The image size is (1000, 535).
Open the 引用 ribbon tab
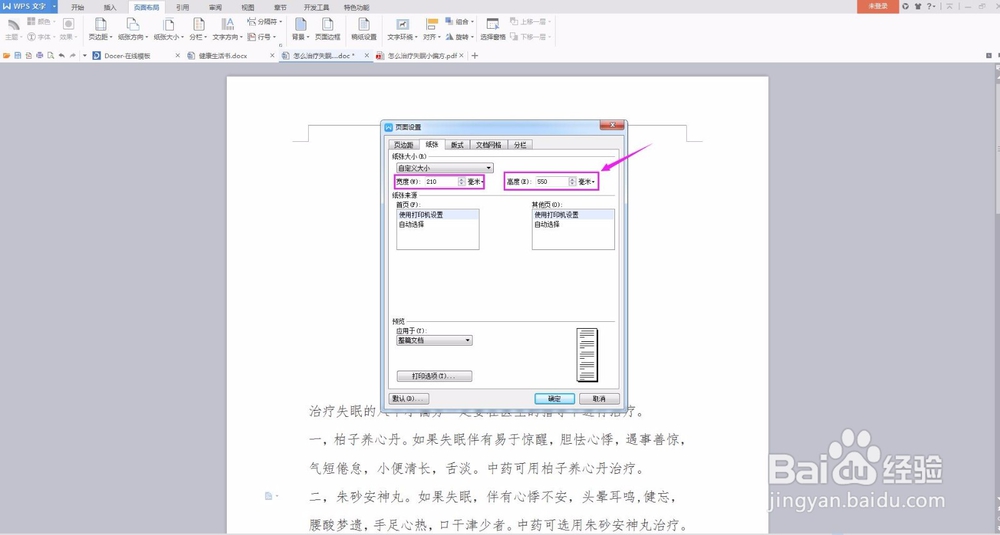click(182, 8)
